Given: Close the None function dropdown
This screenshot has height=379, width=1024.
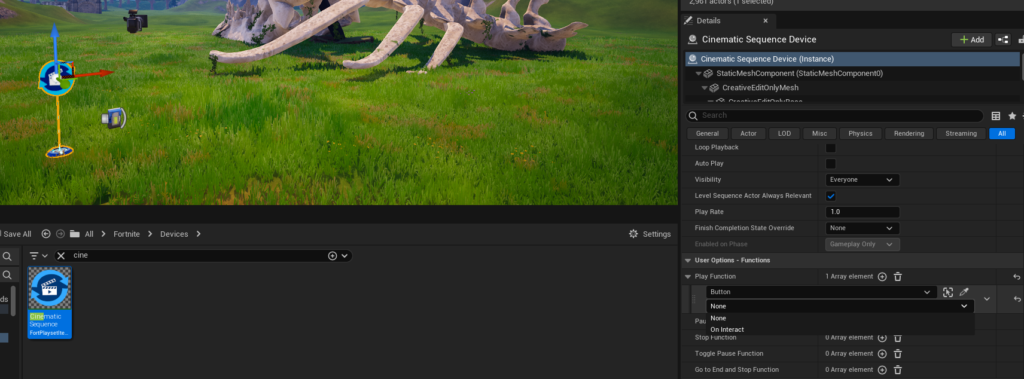Looking at the screenshot, I should coord(840,306).
